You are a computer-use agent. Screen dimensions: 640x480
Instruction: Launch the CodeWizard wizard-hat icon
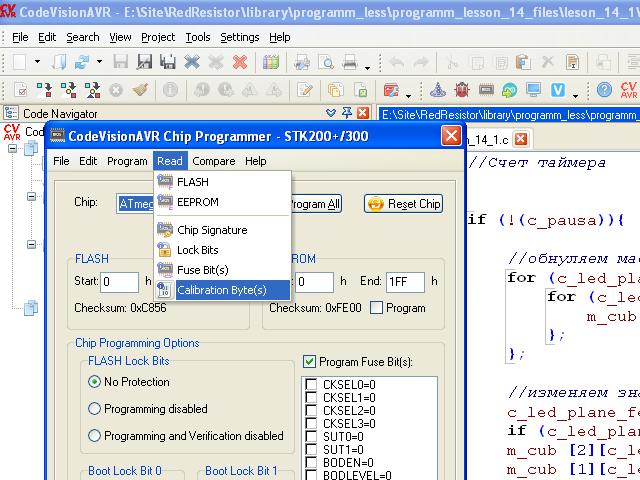point(438,89)
